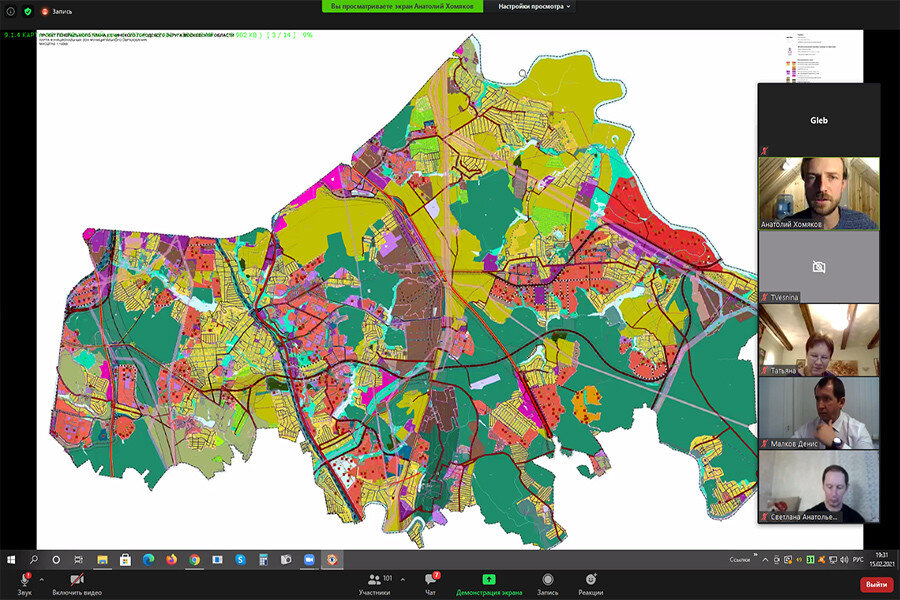
Task: Open "Настройки просмотра" view options dropdown
Action: tap(534, 6)
